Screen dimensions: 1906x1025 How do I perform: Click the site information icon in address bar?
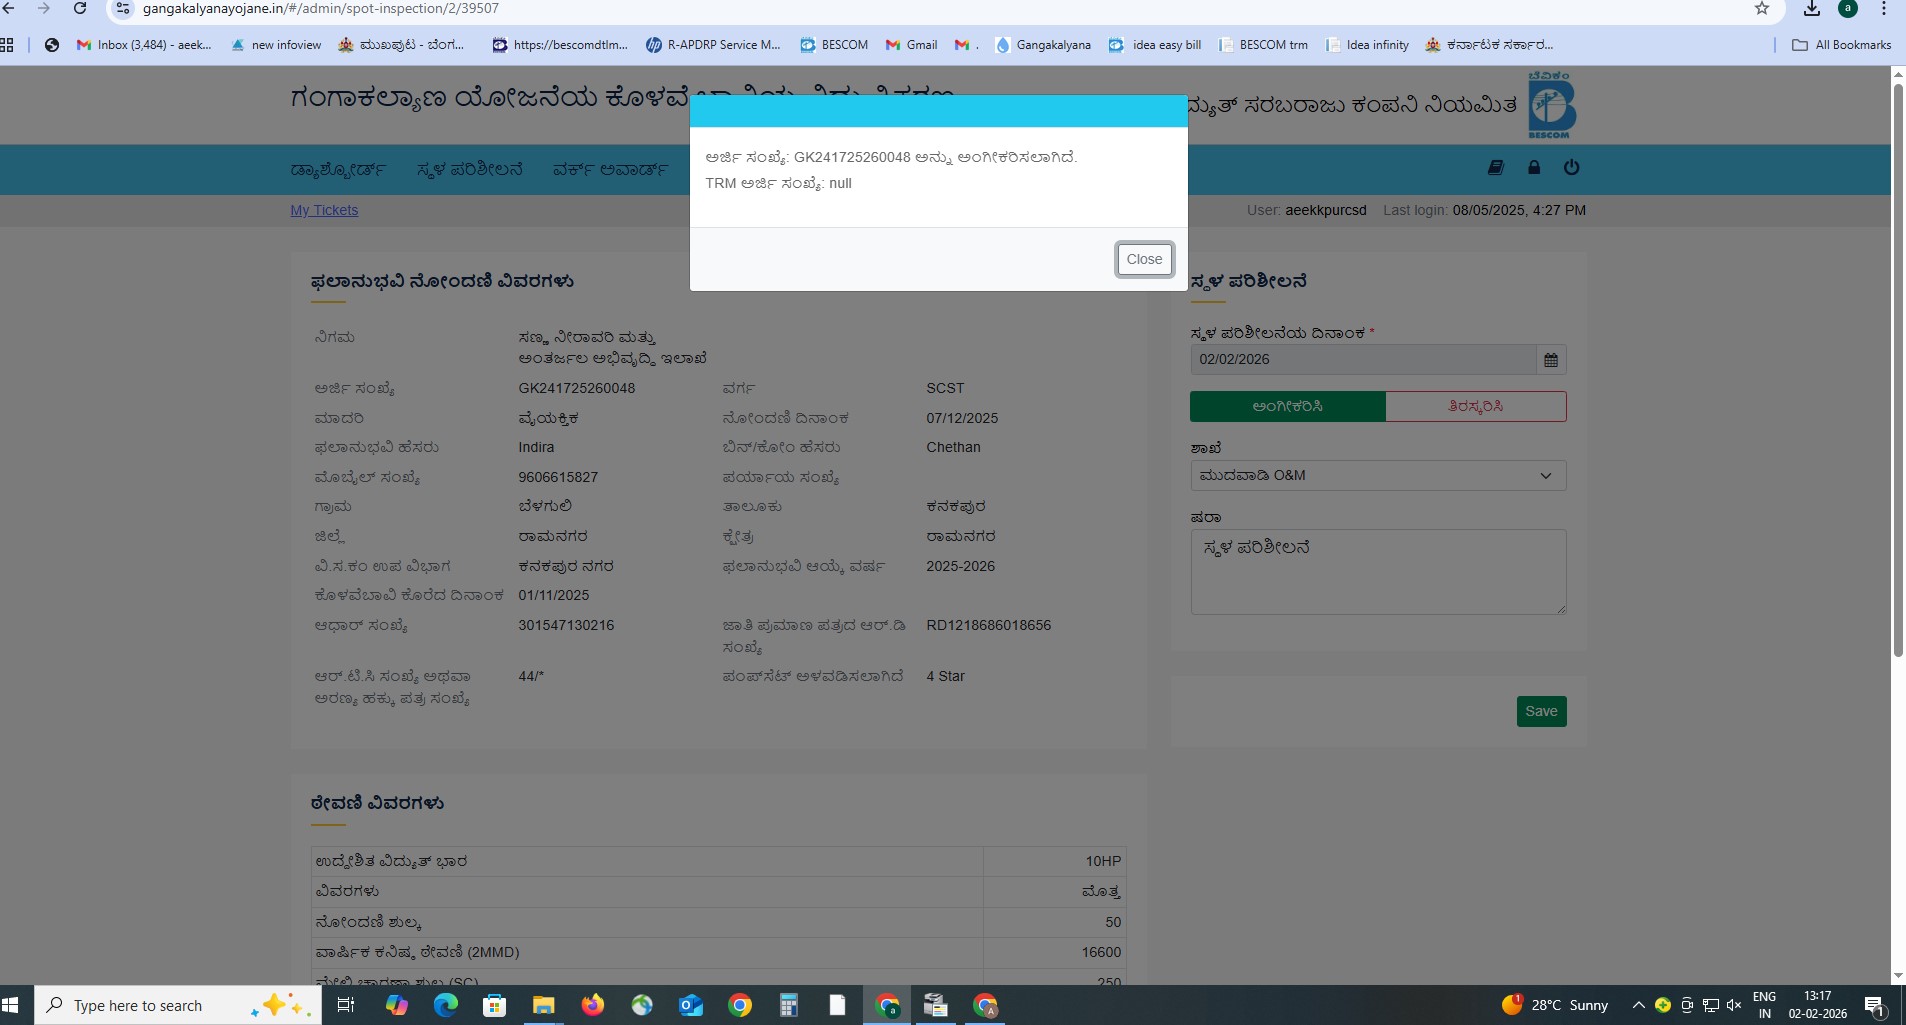(x=123, y=9)
